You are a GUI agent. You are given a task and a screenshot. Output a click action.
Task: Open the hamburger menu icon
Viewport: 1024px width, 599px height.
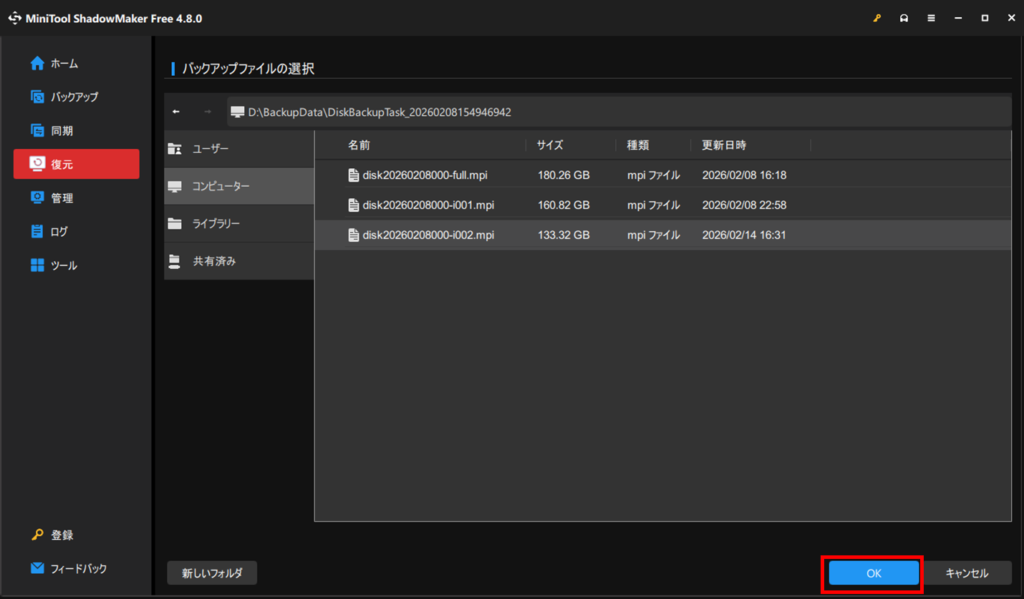click(x=931, y=18)
